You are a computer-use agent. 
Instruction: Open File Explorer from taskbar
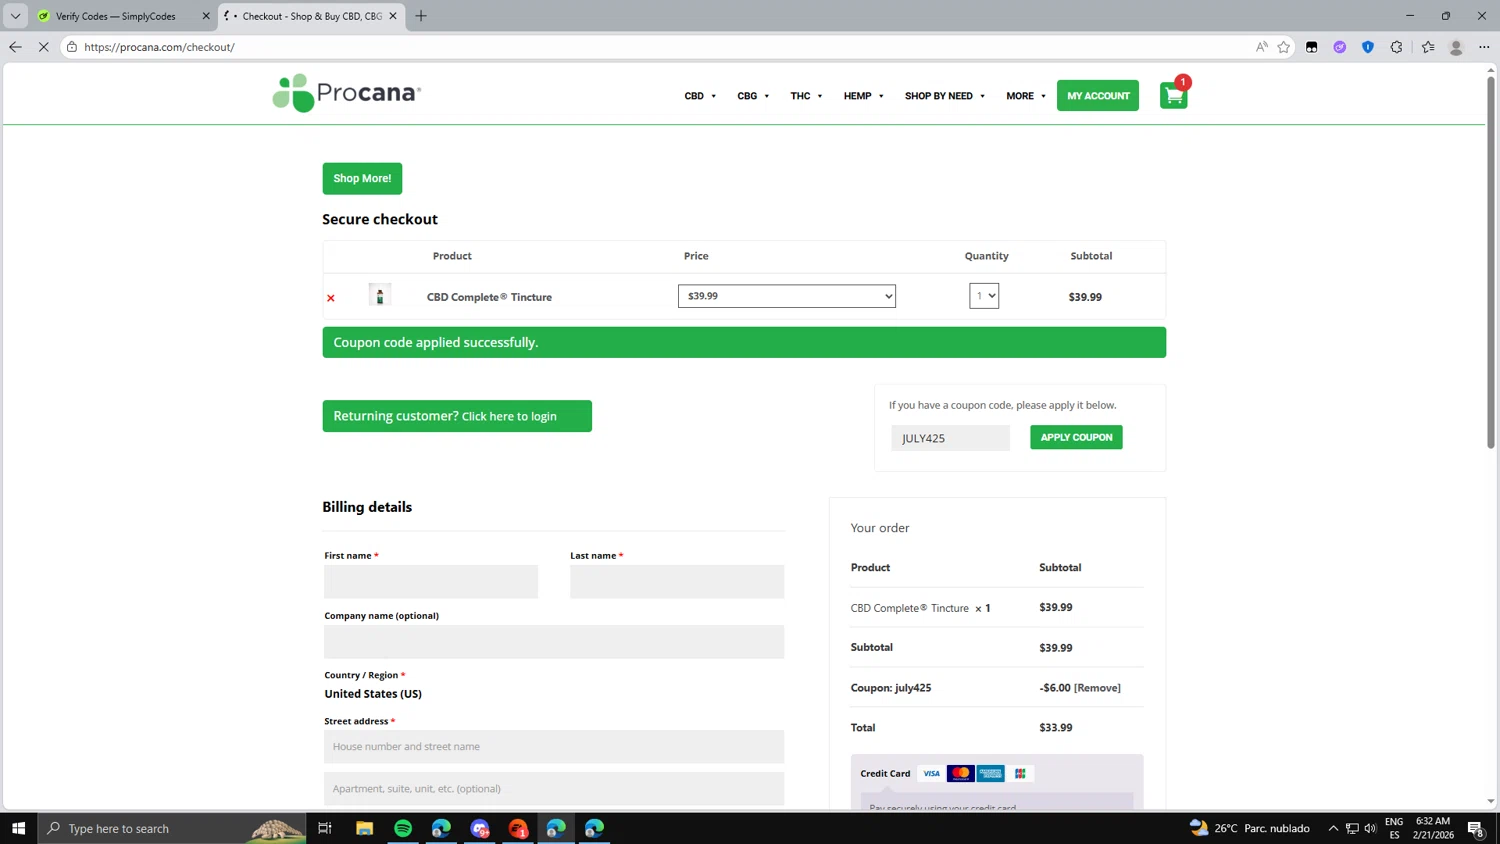point(364,828)
